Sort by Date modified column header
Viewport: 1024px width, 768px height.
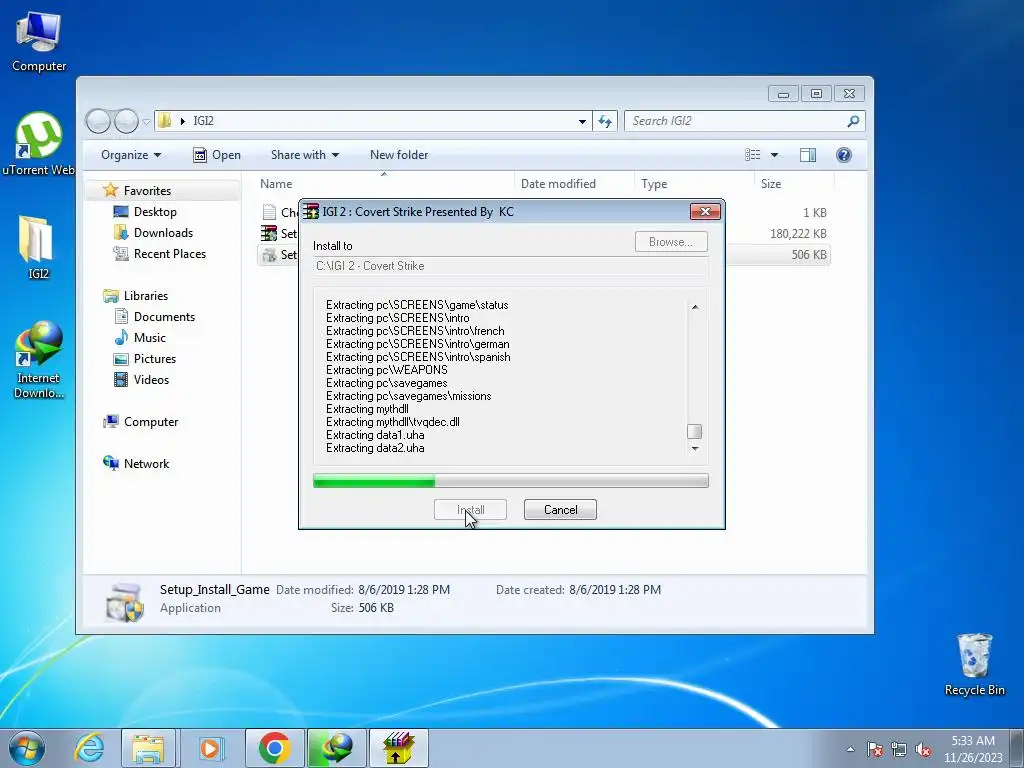574,184
